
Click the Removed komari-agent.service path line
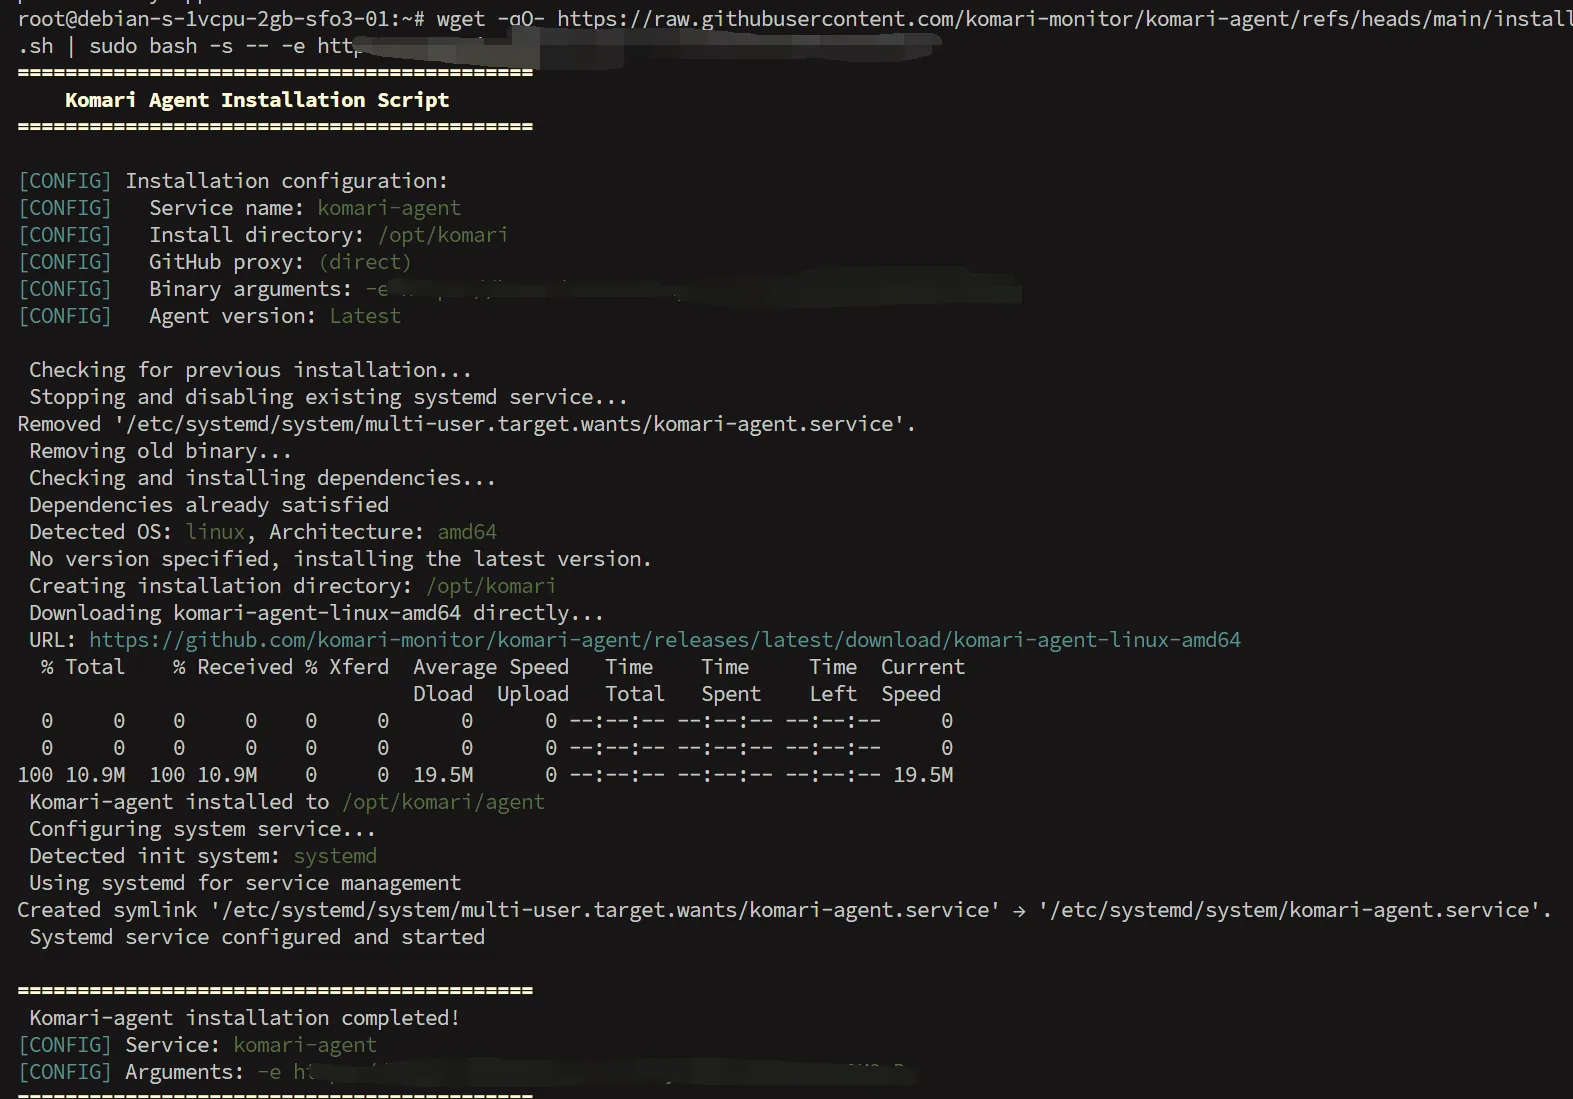466,424
